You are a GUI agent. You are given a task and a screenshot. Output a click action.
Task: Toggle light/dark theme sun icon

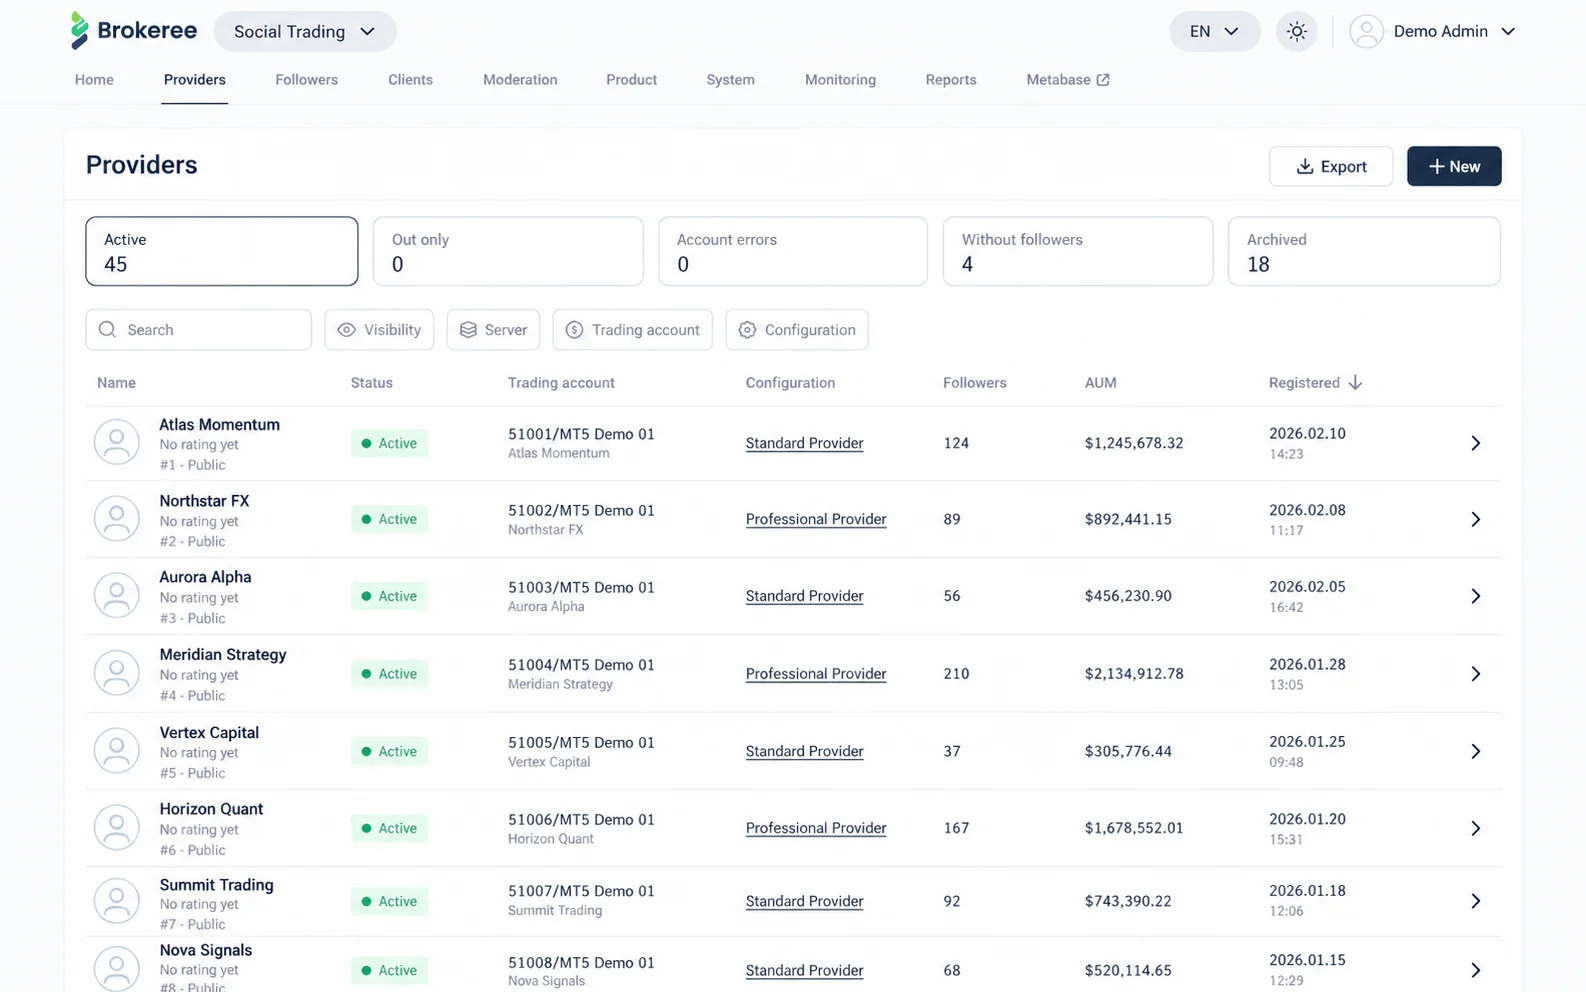coord(1297,31)
